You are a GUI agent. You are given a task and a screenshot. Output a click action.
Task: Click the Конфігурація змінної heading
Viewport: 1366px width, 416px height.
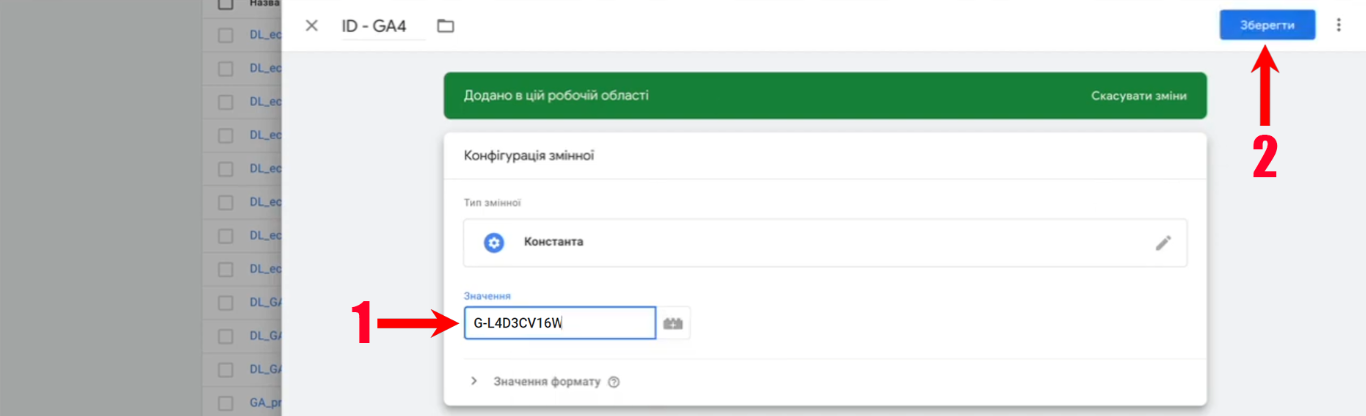pyautogui.click(x=530, y=155)
